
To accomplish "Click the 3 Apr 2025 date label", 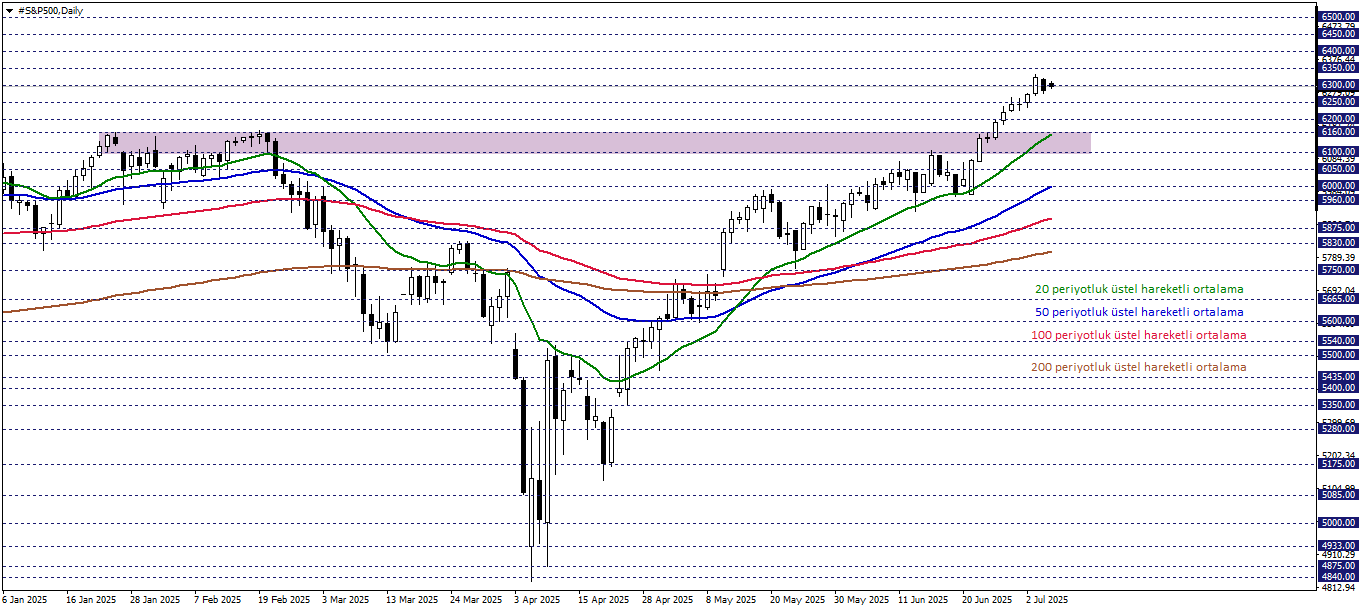I will pos(538,600).
